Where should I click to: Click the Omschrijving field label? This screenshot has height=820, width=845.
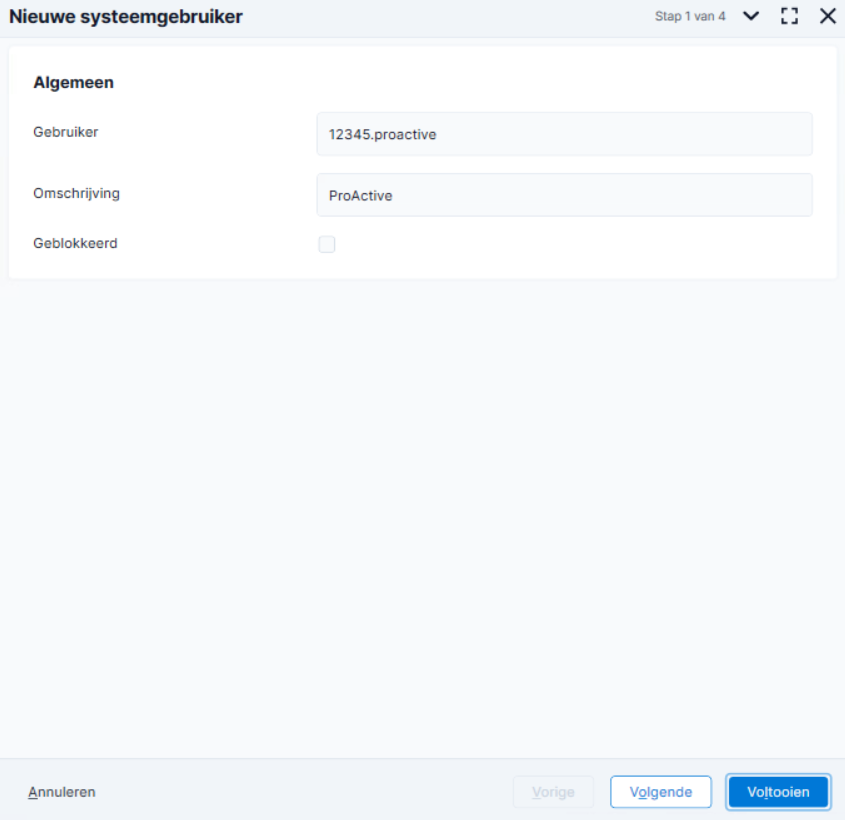[x=77, y=193]
